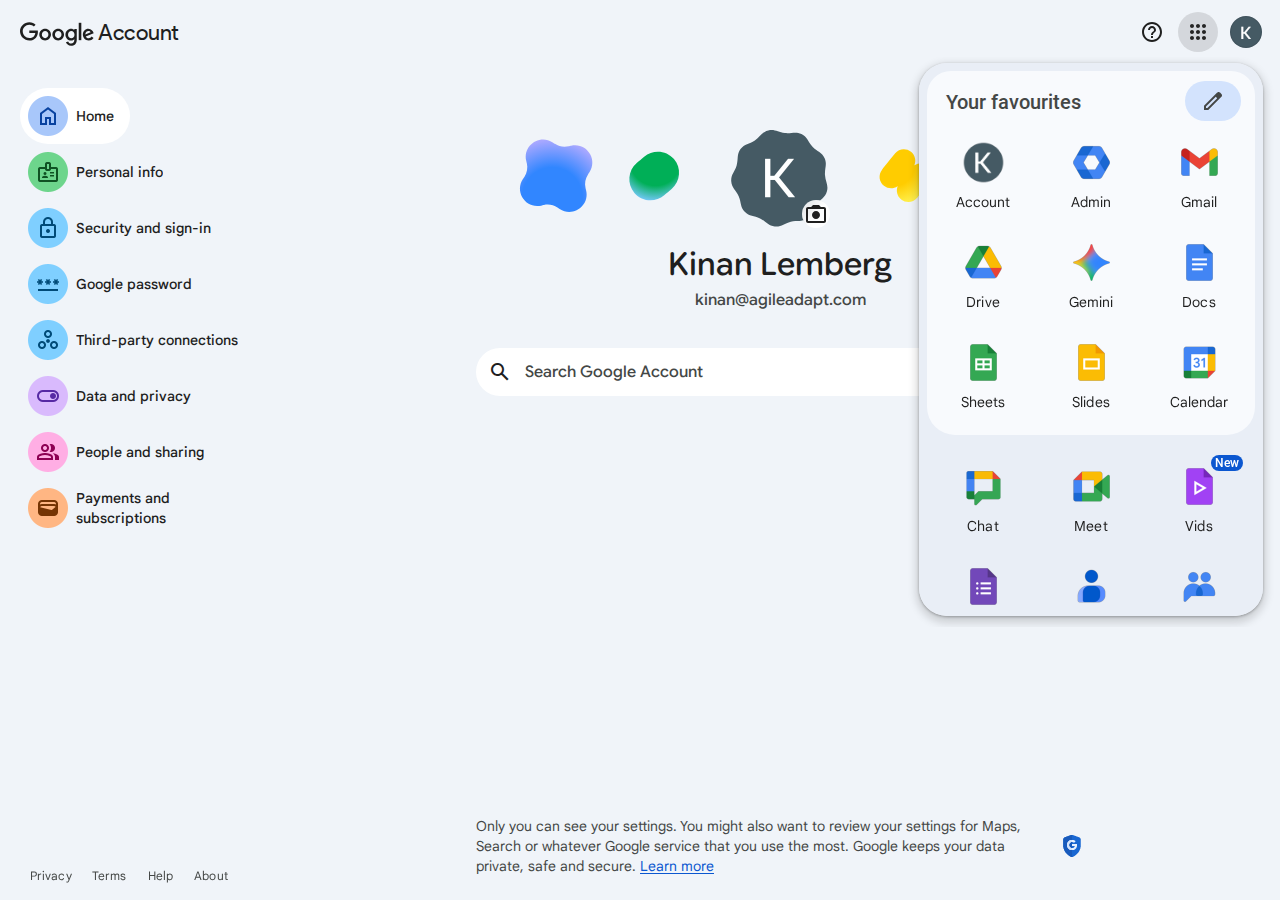Edit favourites with the pencil button

1212,101
